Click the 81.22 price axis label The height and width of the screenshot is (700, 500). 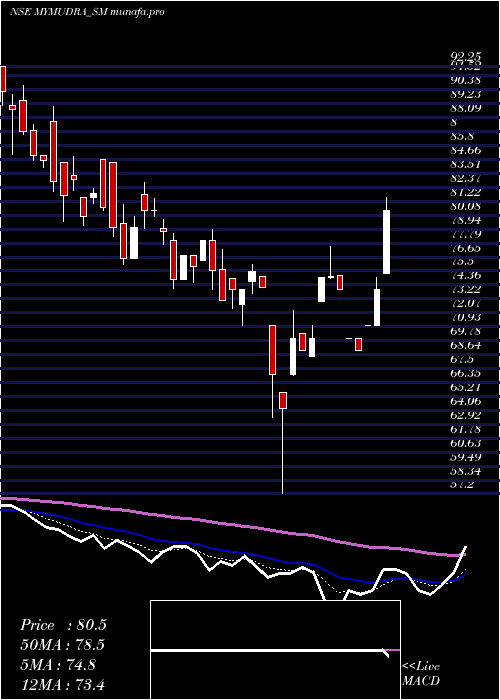point(465,192)
